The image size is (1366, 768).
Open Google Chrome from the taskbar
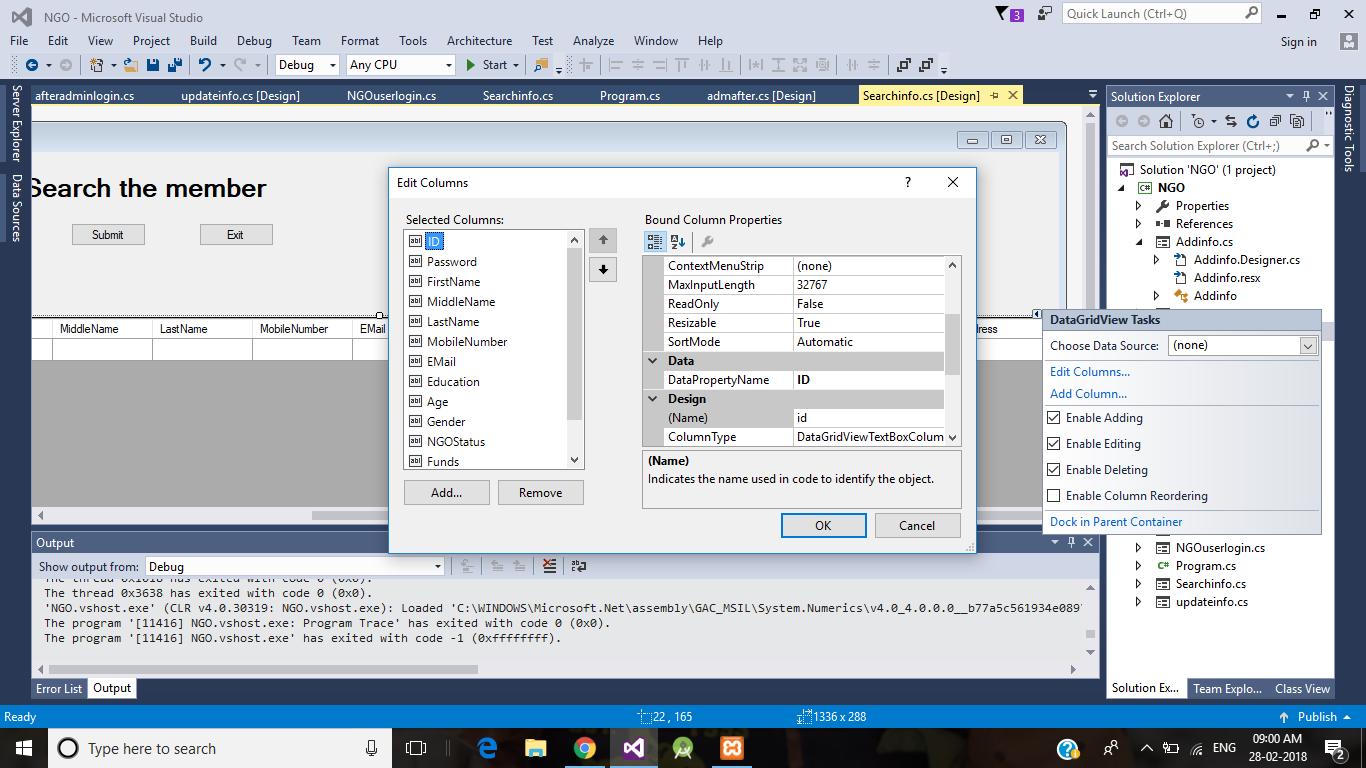point(585,748)
